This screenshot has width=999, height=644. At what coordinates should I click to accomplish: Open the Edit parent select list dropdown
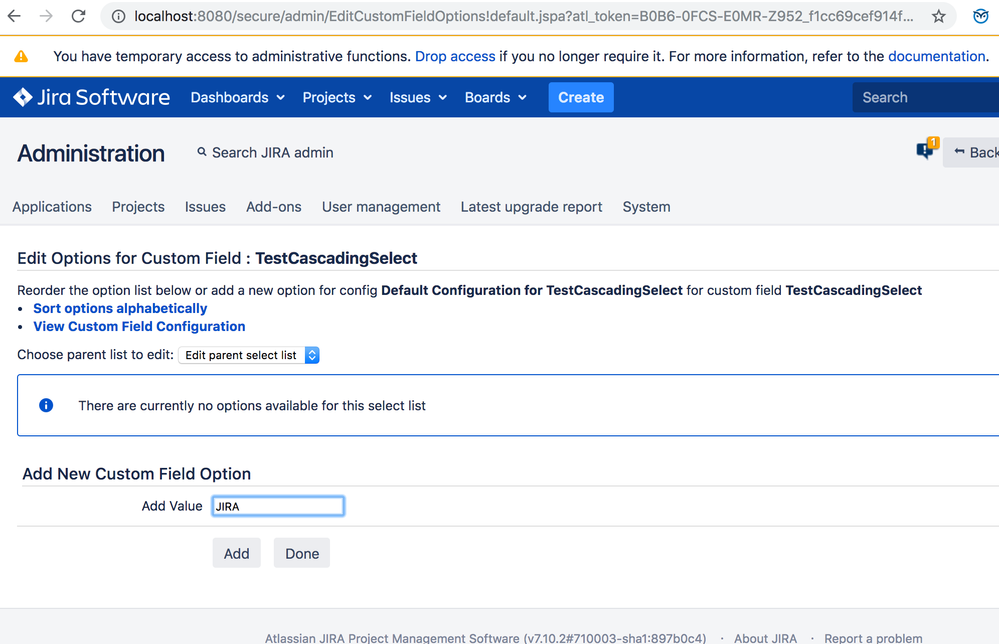(x=248, y=355)
